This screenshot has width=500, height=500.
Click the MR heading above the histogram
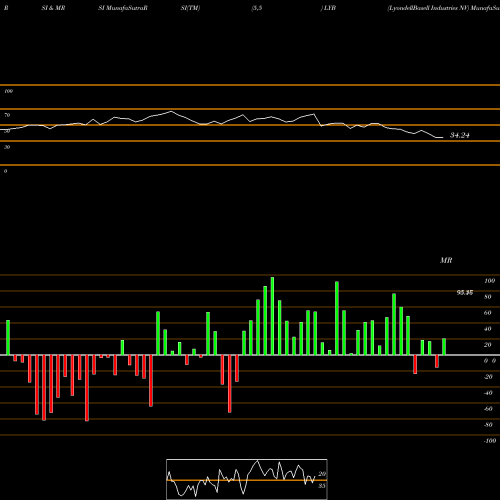click(x=446, y=260)
